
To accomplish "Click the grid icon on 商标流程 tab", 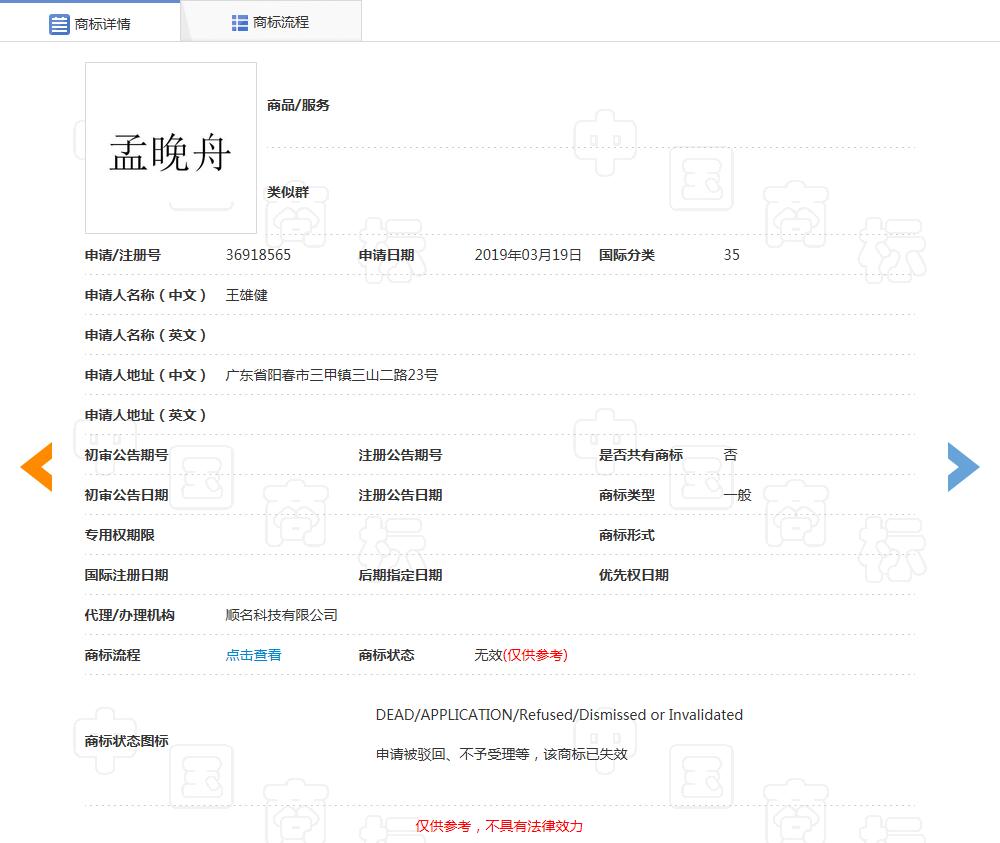I will point(240,22).
